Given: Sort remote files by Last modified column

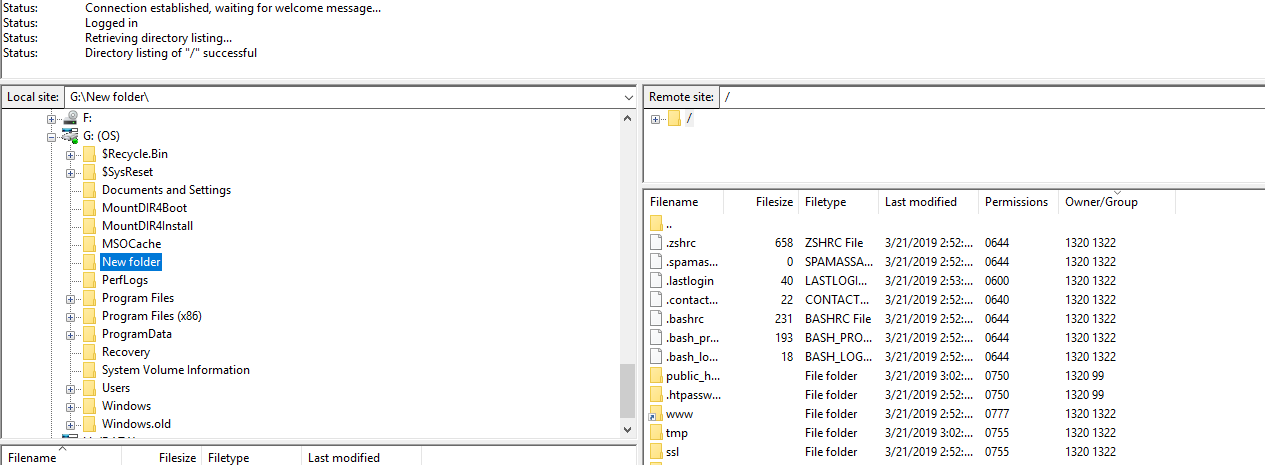Looking at the screenshot, I should [928, 202].
